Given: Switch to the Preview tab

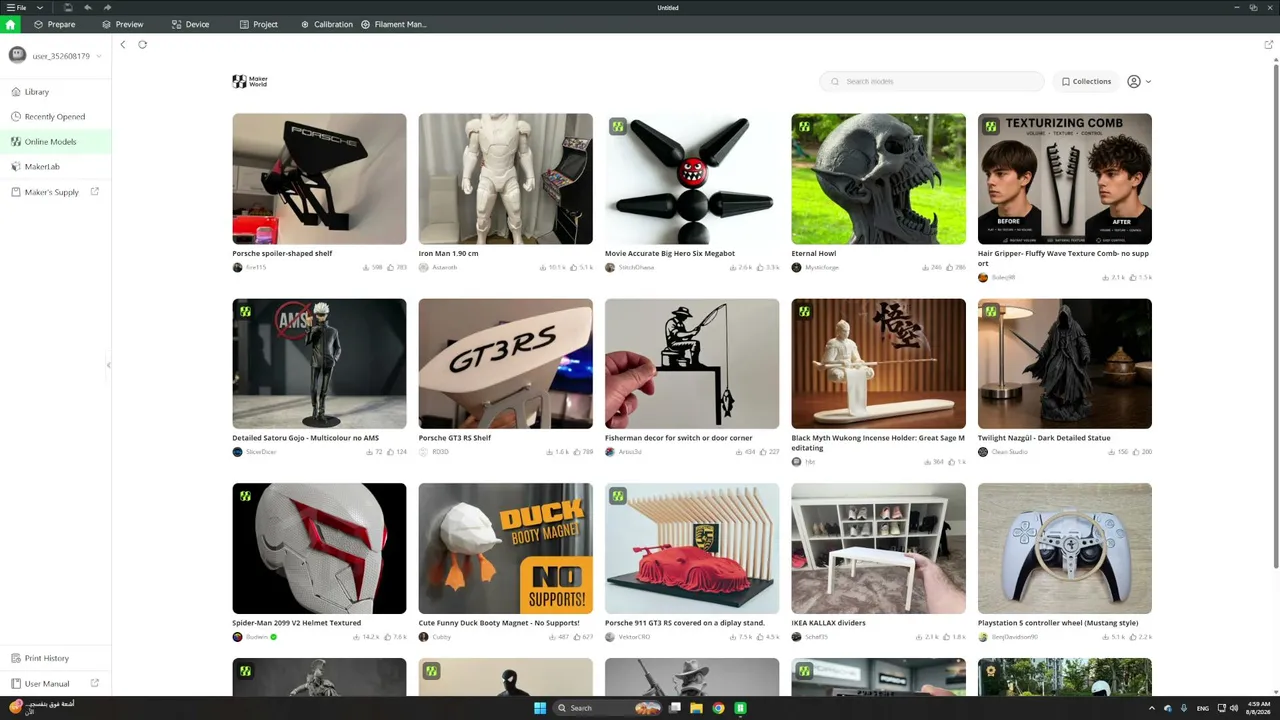Looking at the screenshot, I should (x=122, y=24).
